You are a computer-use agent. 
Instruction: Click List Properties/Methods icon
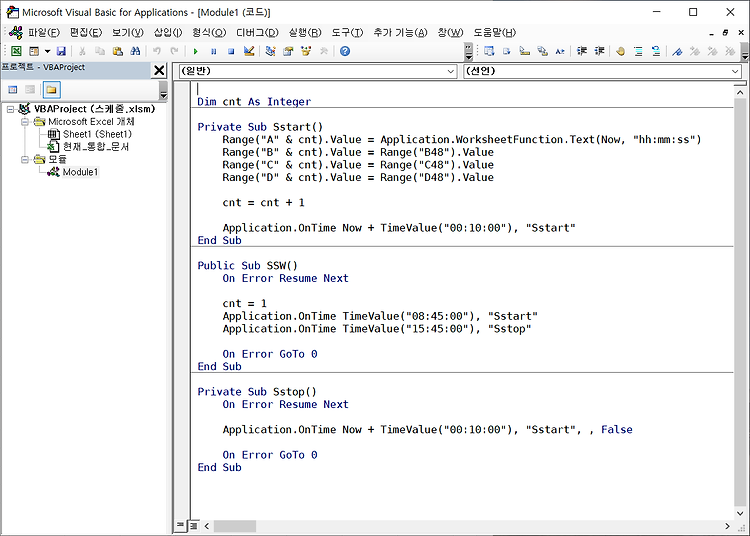click(x=489, y=51)
